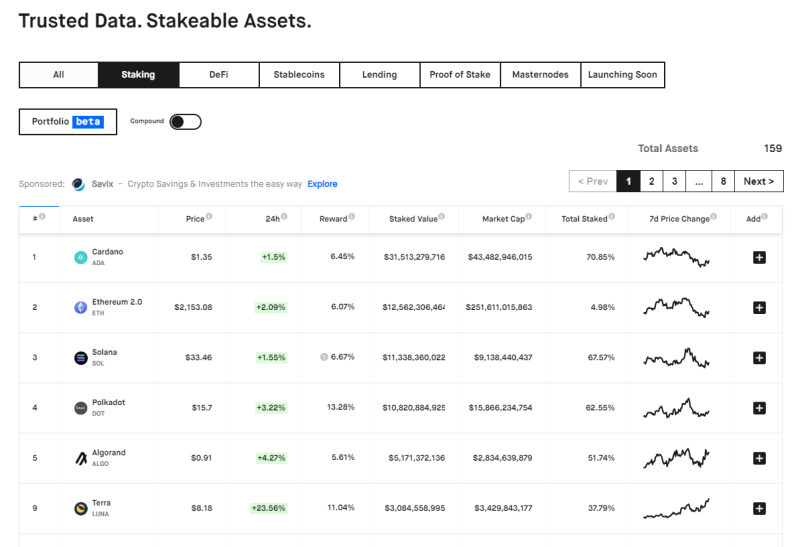Open the Lending tab
This screenshot has width=800, height=547.
(x=380, y=75)
